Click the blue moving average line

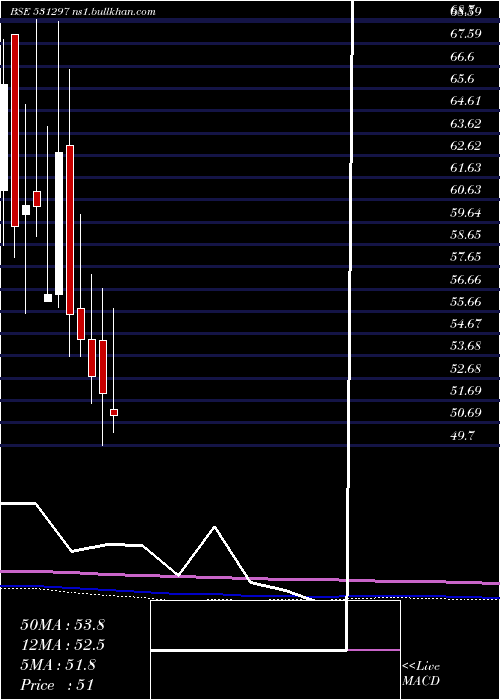pyautogui.click(x=250, y=593)
